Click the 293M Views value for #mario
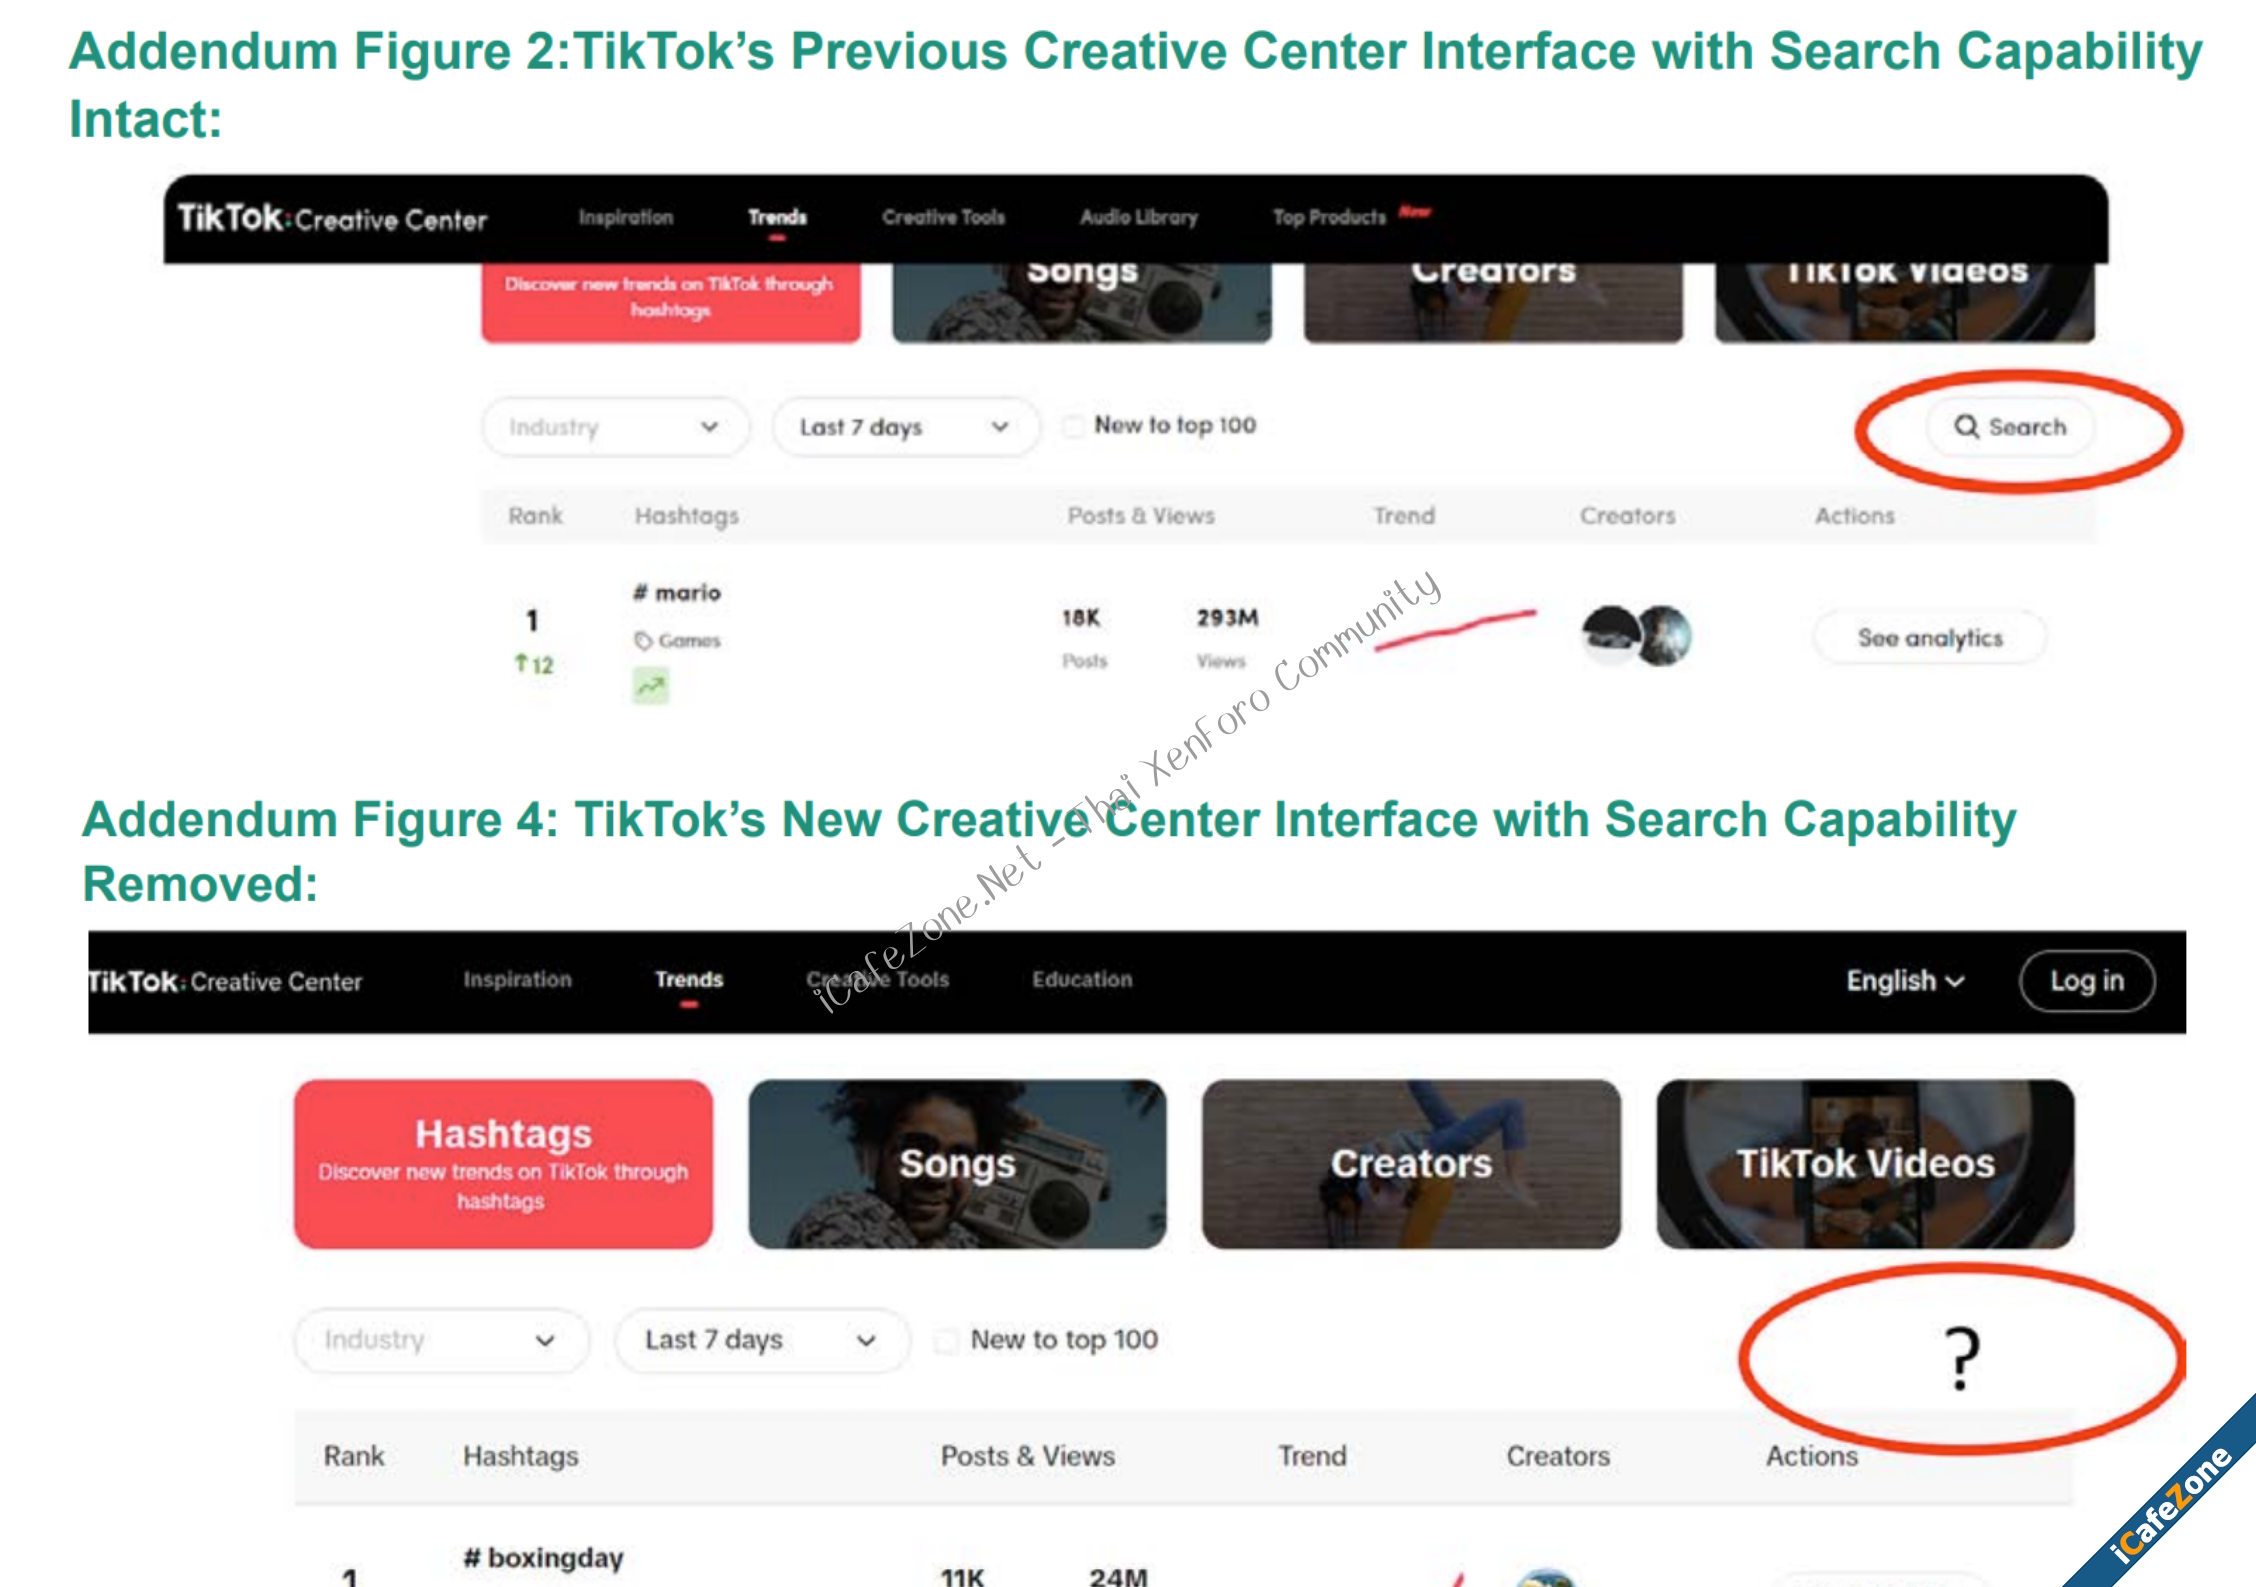Image resolution: width=2256 pixels, height=1587 pixels. 1227,618
